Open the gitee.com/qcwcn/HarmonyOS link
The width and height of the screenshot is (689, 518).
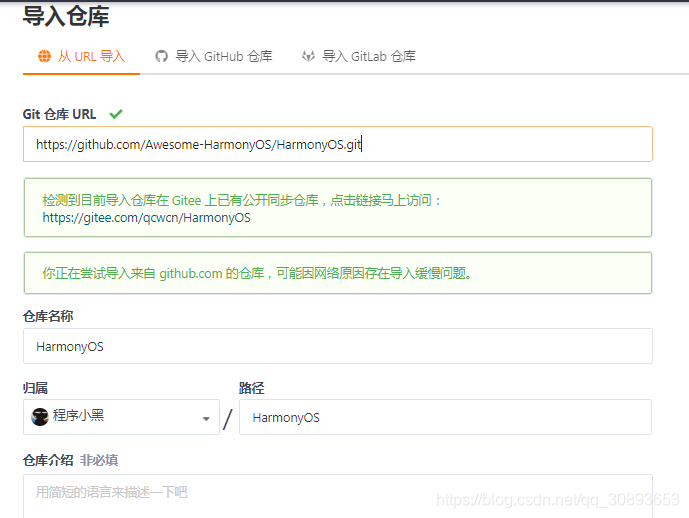(146, 218)
